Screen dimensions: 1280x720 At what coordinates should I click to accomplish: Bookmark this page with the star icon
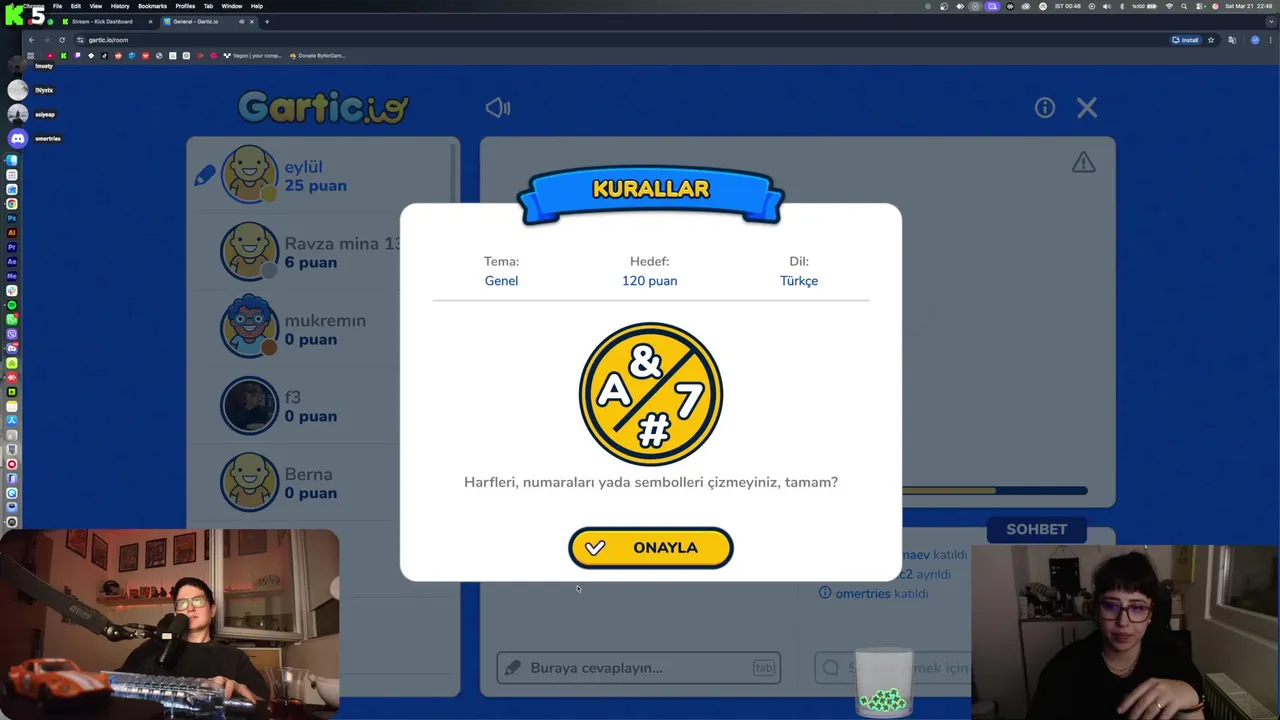(1211, 40)
